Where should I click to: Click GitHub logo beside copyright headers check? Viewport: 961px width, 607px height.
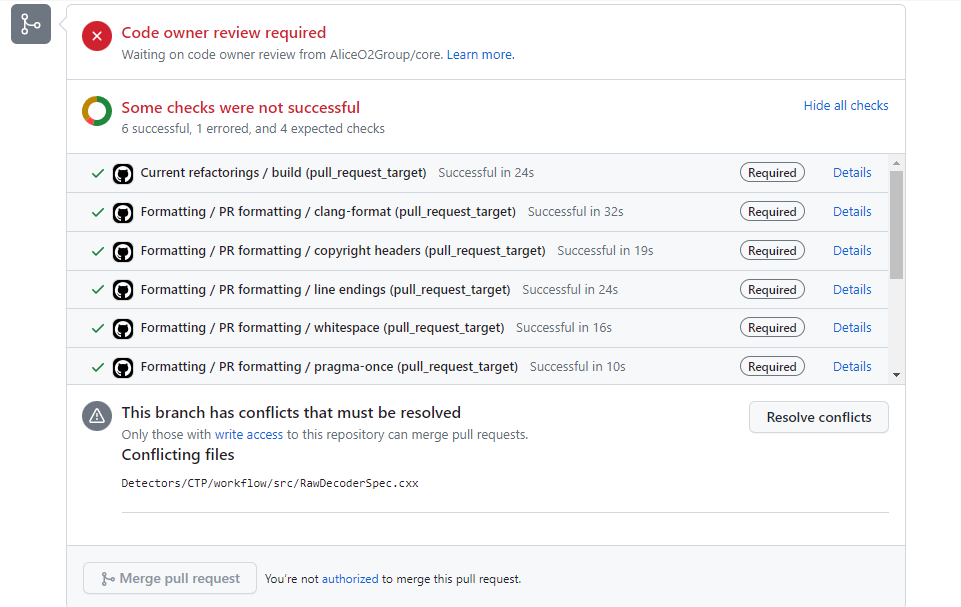click(x=123, y=252)
